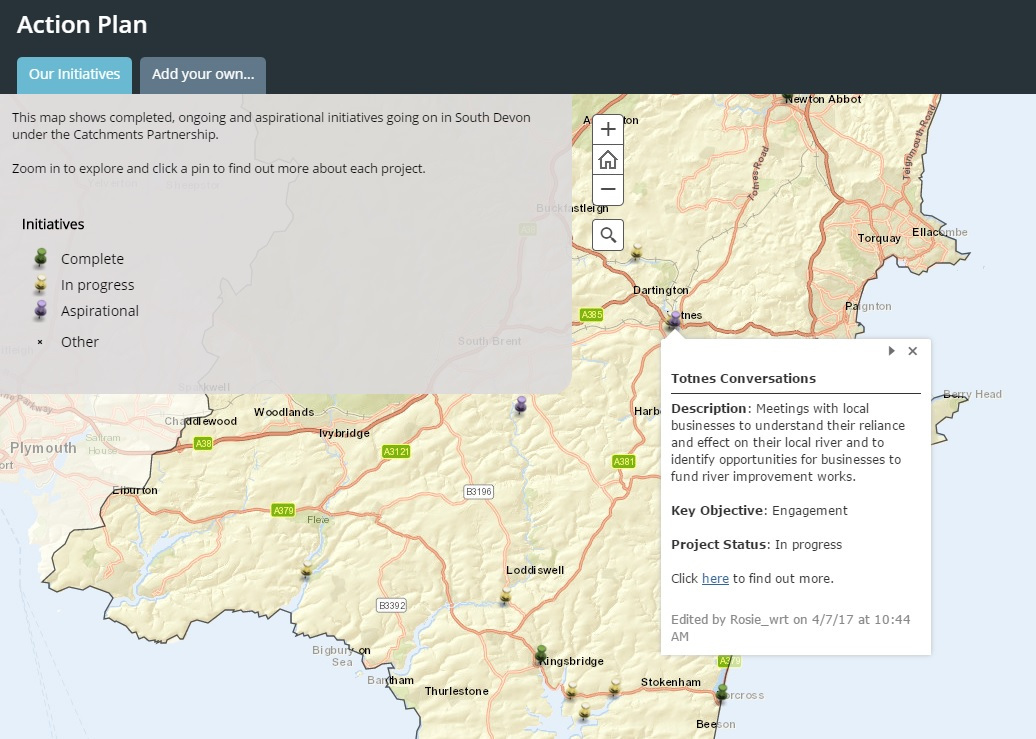Click the Plymouth map label

pos(43,447)
